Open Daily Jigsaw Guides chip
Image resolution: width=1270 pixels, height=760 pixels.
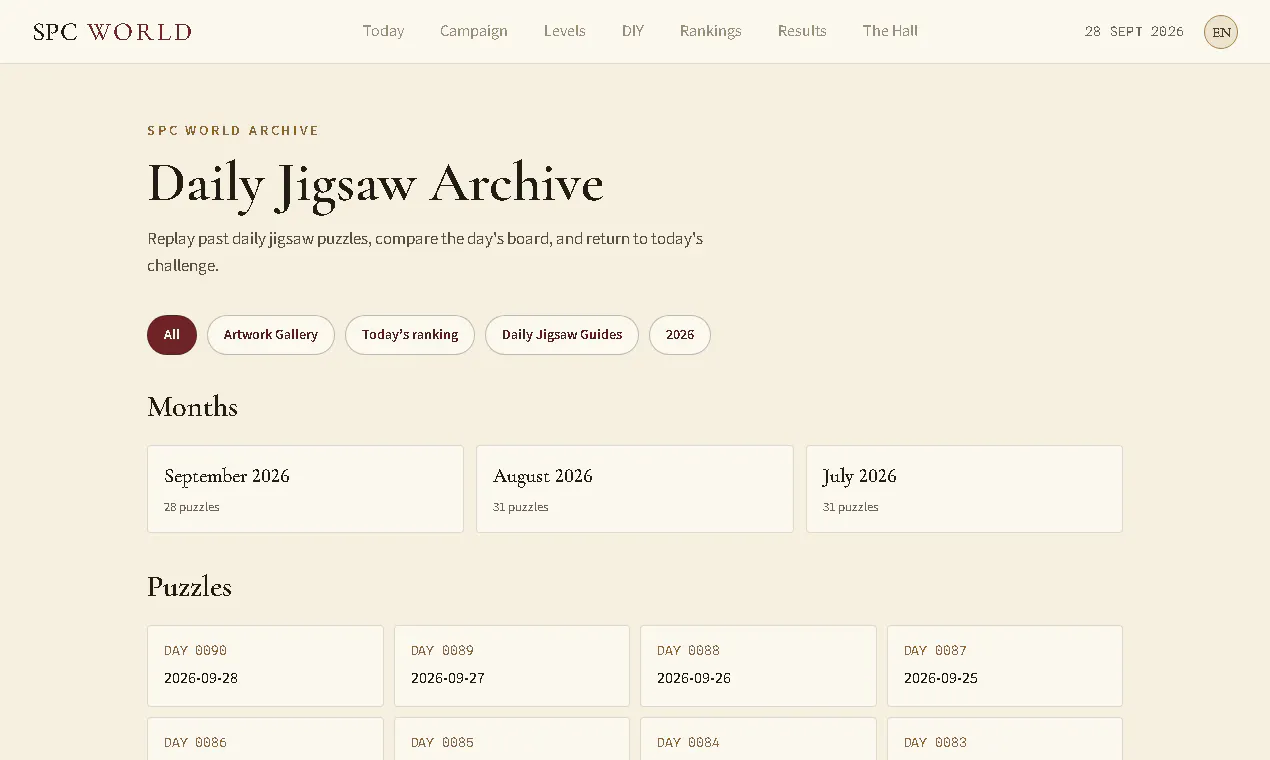562,335
